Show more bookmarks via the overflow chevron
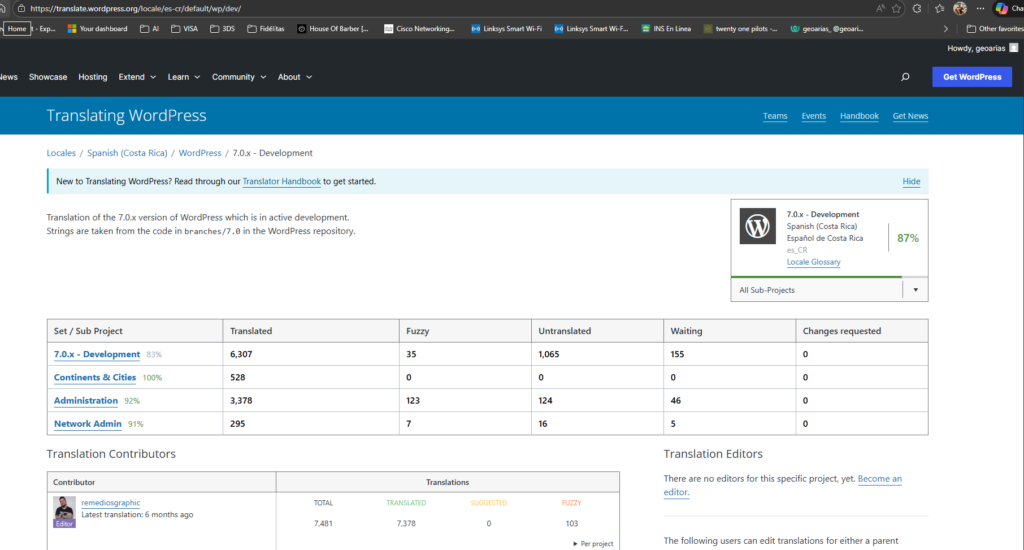This screenshot has height=550, width=1024. tap(946, 29)
